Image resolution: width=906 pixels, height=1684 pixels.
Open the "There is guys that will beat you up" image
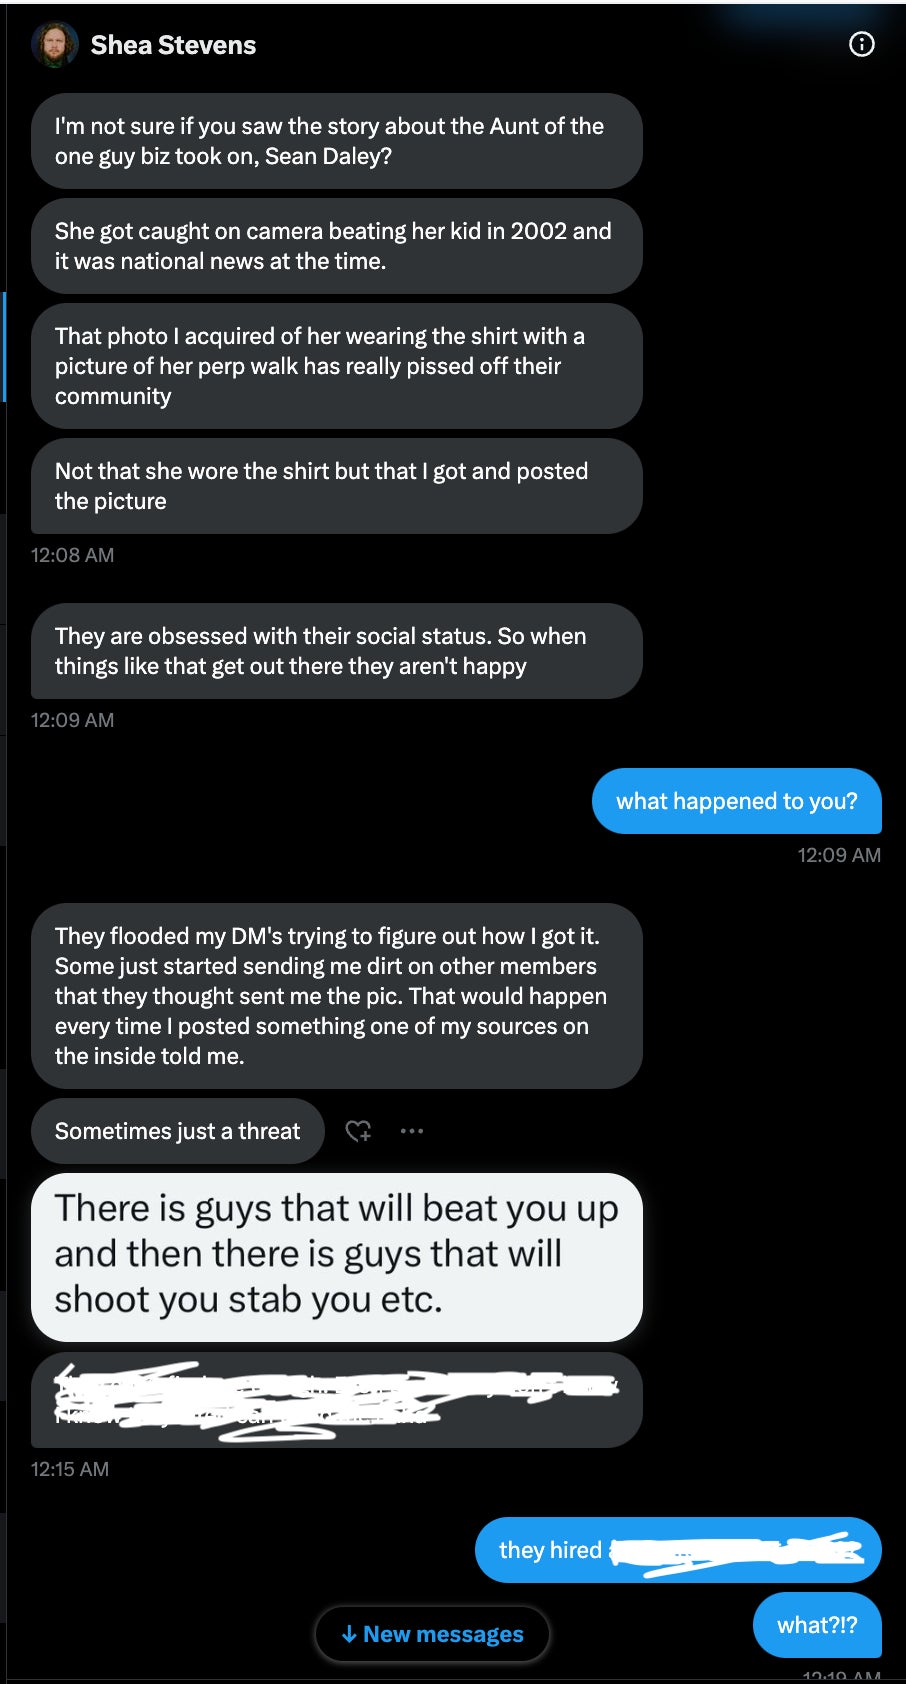pos(336,1256)
